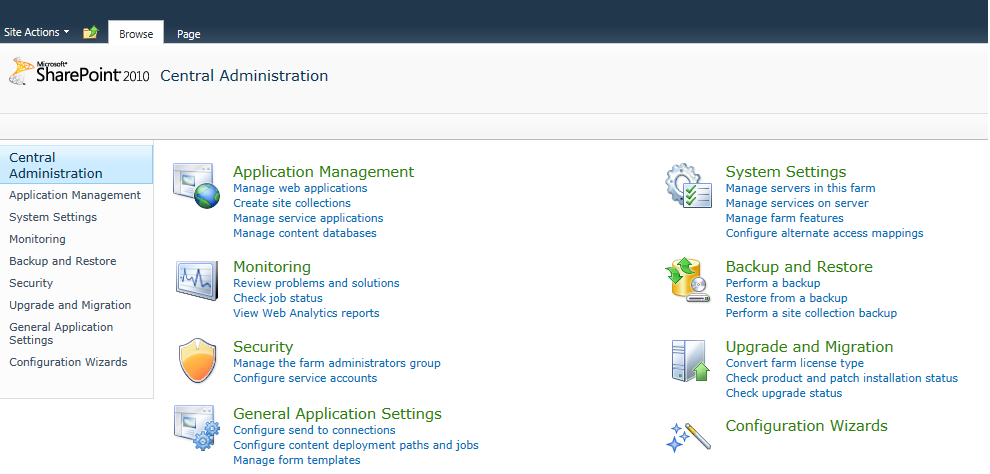
Task: Click Configure service accounts link
Action: (305, 379)
